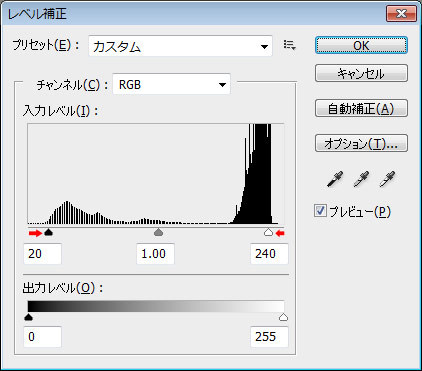The height and width of the screenshot is (371, 422).
Task: Toggle the プレビュー(P) preview checkbox
Action: coord(320,211)
